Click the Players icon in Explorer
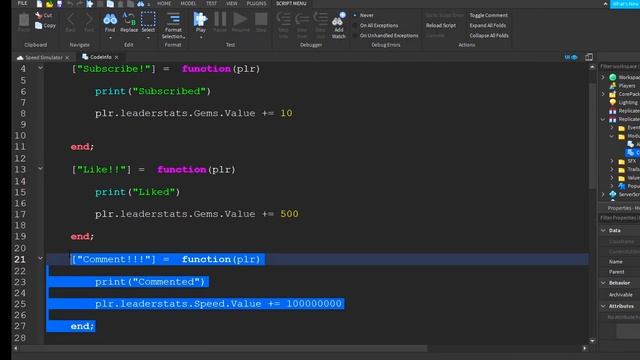This screenshot has height=360, width=640. [x=613, y=86]
